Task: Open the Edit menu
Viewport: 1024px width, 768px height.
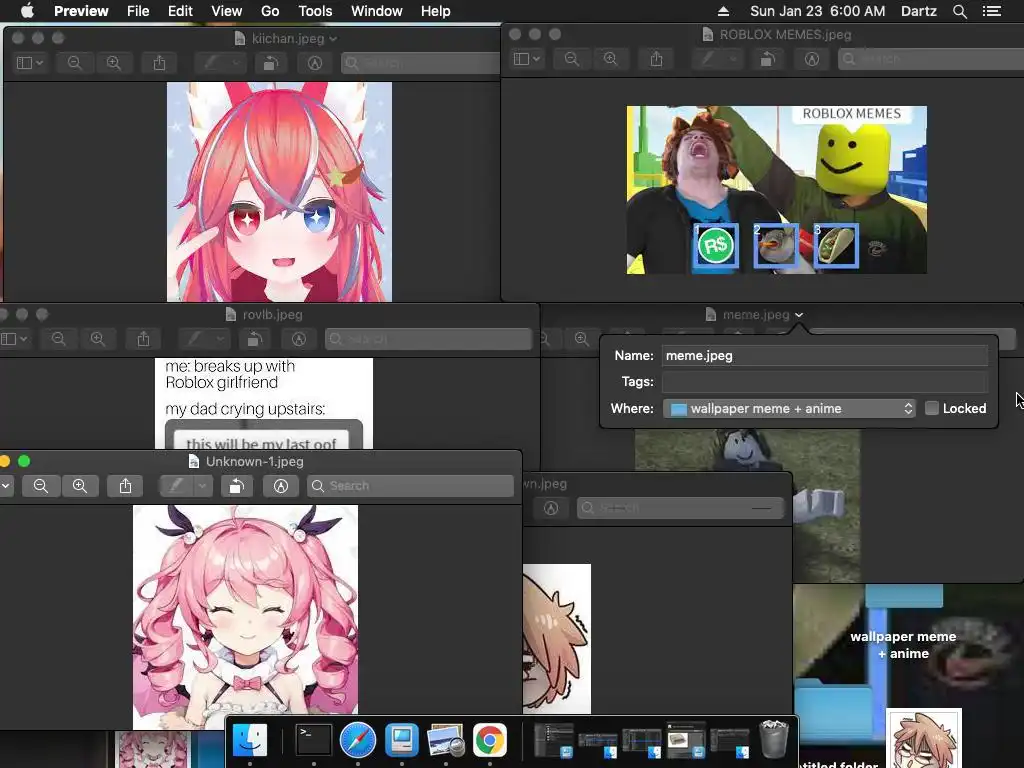Action: click(x=180, y=11)
